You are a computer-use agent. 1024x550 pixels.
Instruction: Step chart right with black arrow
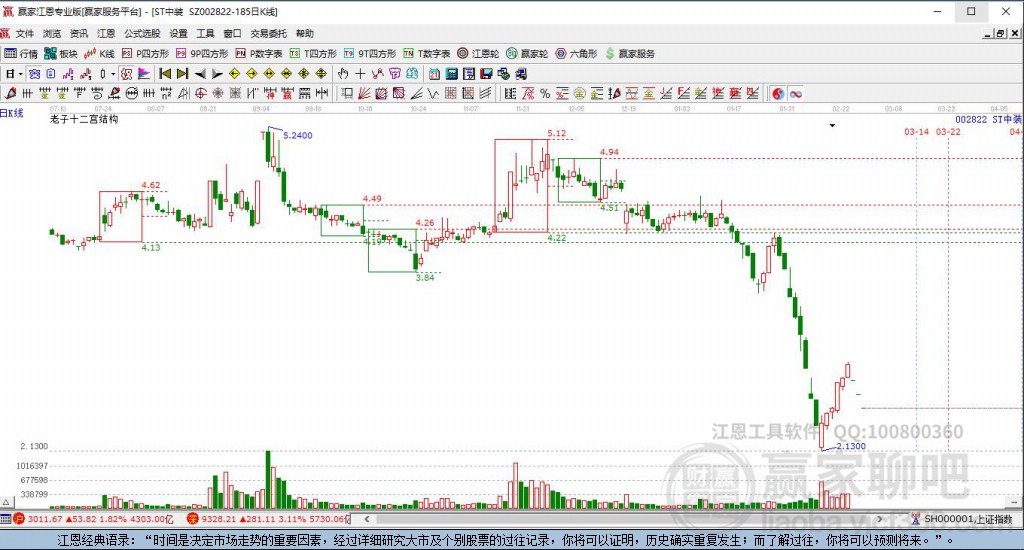[x=217, y=74]
